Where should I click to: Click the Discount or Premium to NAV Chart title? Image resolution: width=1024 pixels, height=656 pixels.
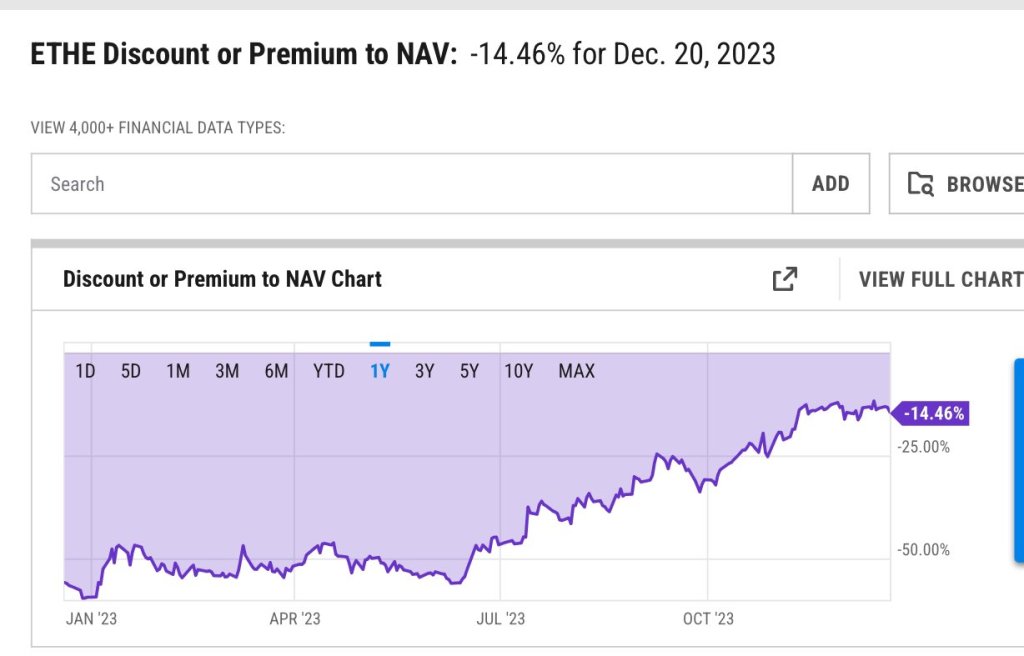click(x=222, y=279)
